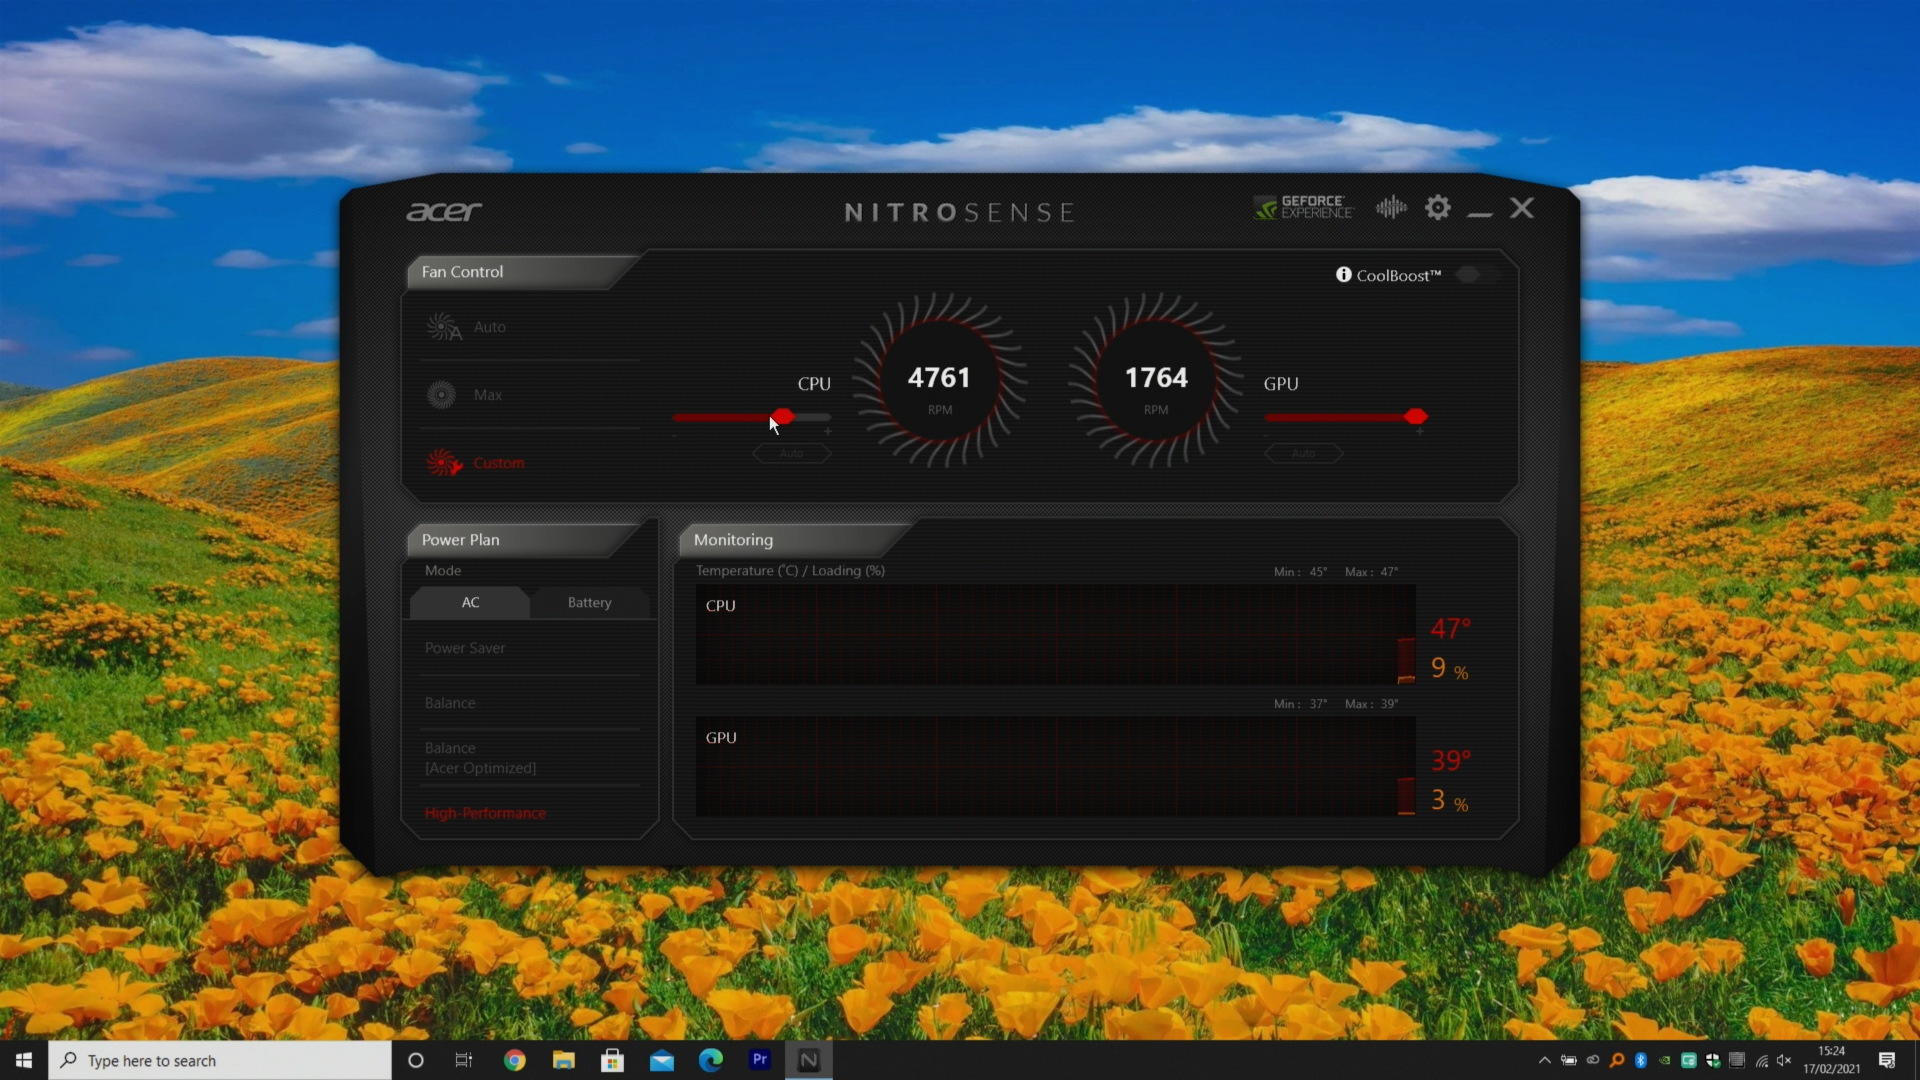This screenshot has height=1080, width=1920.
Task: Click the CoolBoost info icon
Action: click(x=1343, y=274)
